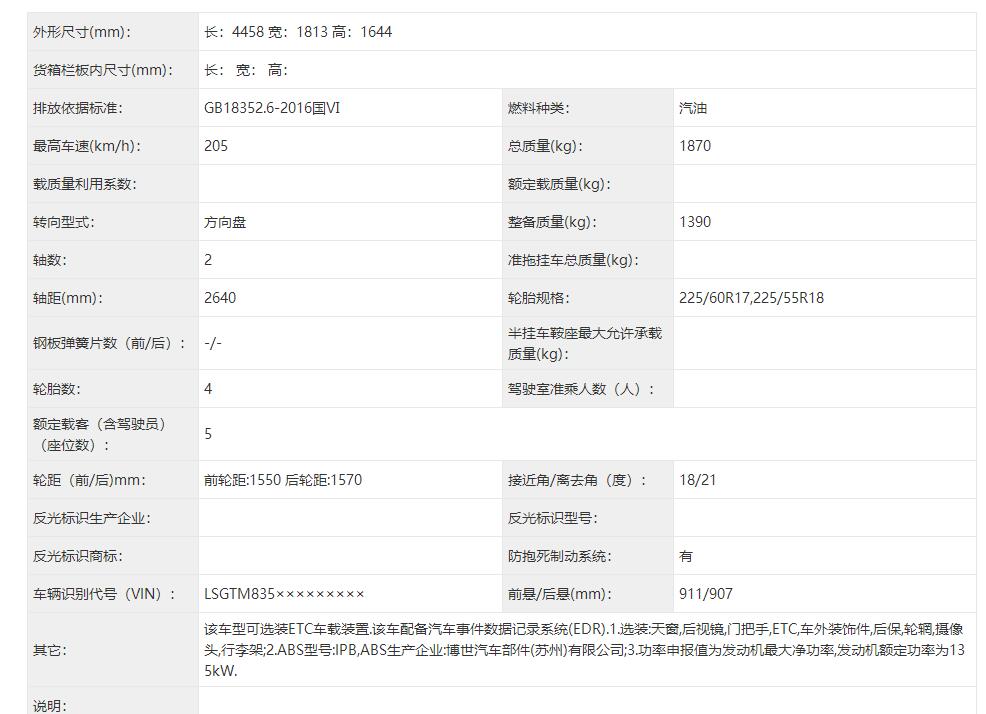
Task: Click the 反光标识商标 label
Action: 77,556
